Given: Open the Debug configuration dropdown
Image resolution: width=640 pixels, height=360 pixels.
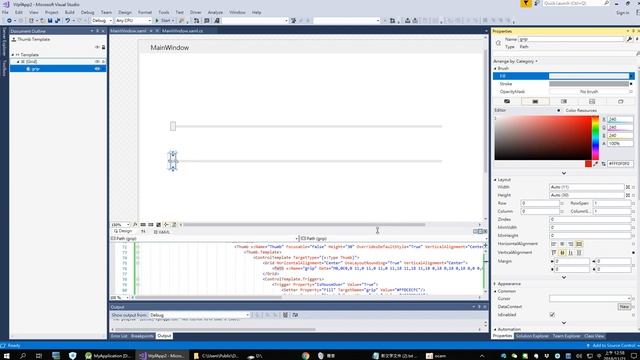Looking at the screenshot, I should 102,20.
